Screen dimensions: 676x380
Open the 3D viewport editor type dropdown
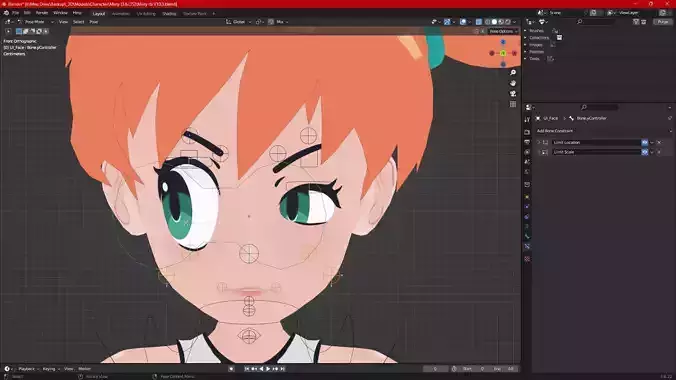[9, 22]
